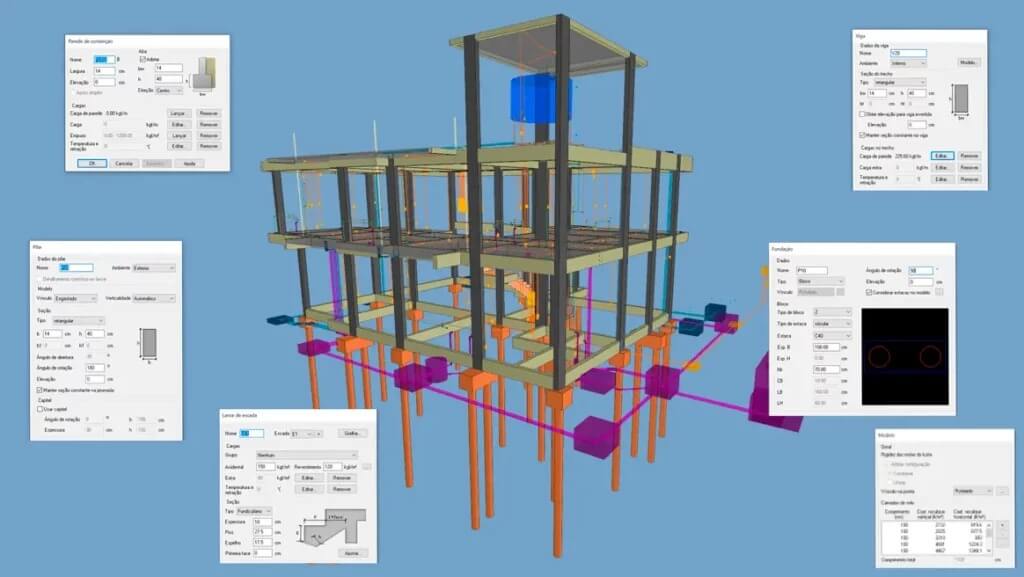Open Ajuda in the retaining wall dialog
The image size is (1024, 577).
(189, 163)
